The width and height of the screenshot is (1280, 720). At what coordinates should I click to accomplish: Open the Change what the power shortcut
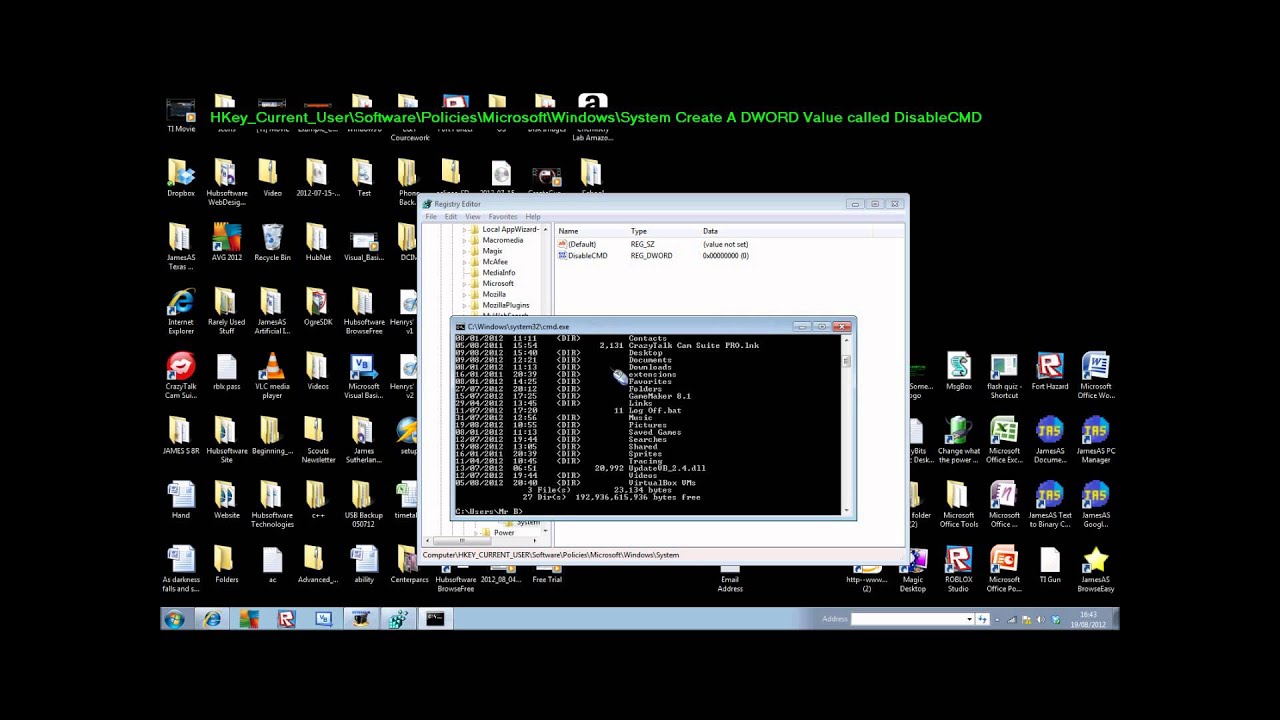click(959, 439)
